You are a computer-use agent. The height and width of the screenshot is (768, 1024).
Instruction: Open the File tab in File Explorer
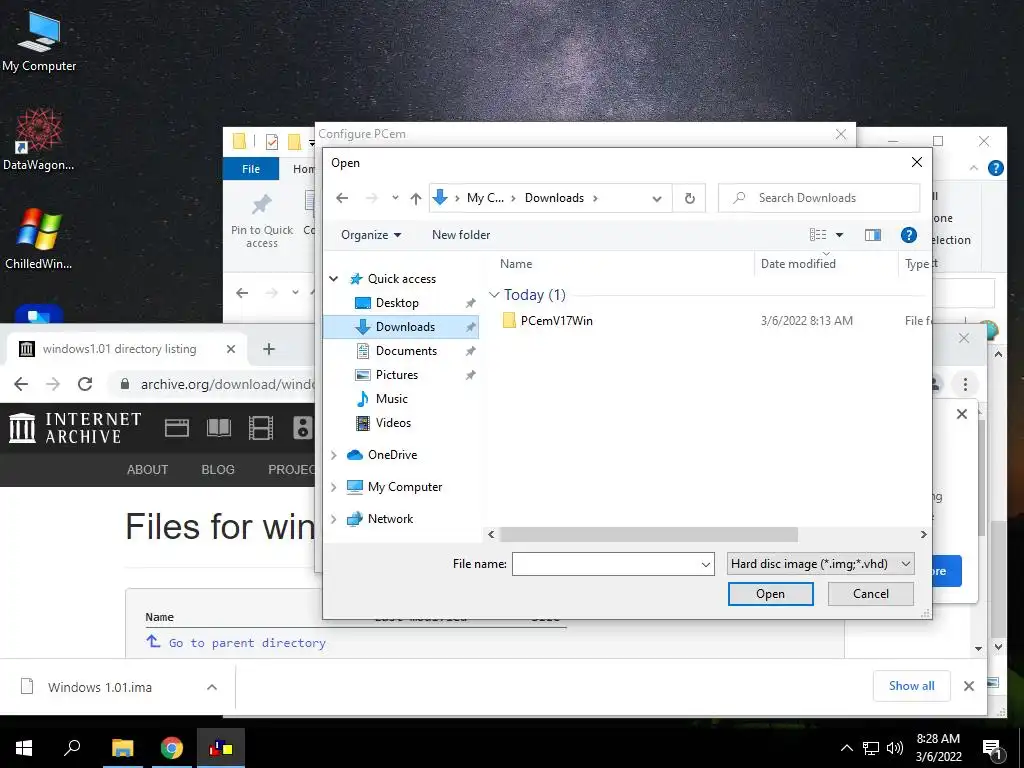[x=251, y=168]
